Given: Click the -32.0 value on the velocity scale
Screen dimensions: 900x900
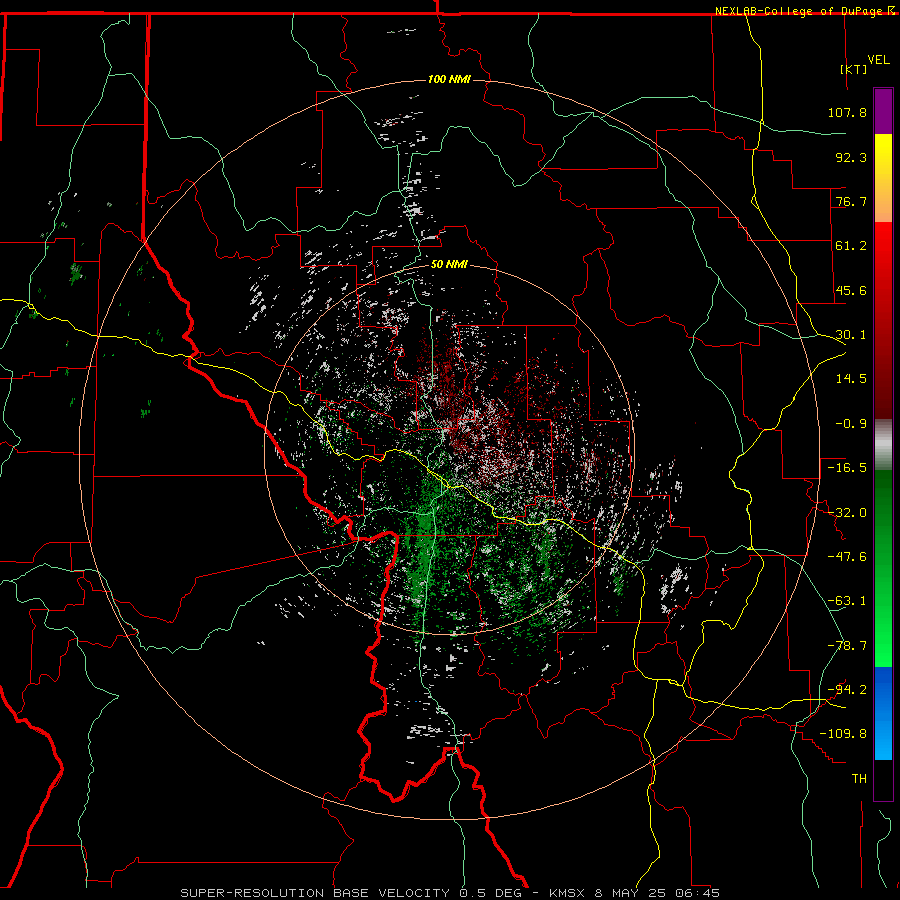Looking at the screenshot, I should coord(847,513).
